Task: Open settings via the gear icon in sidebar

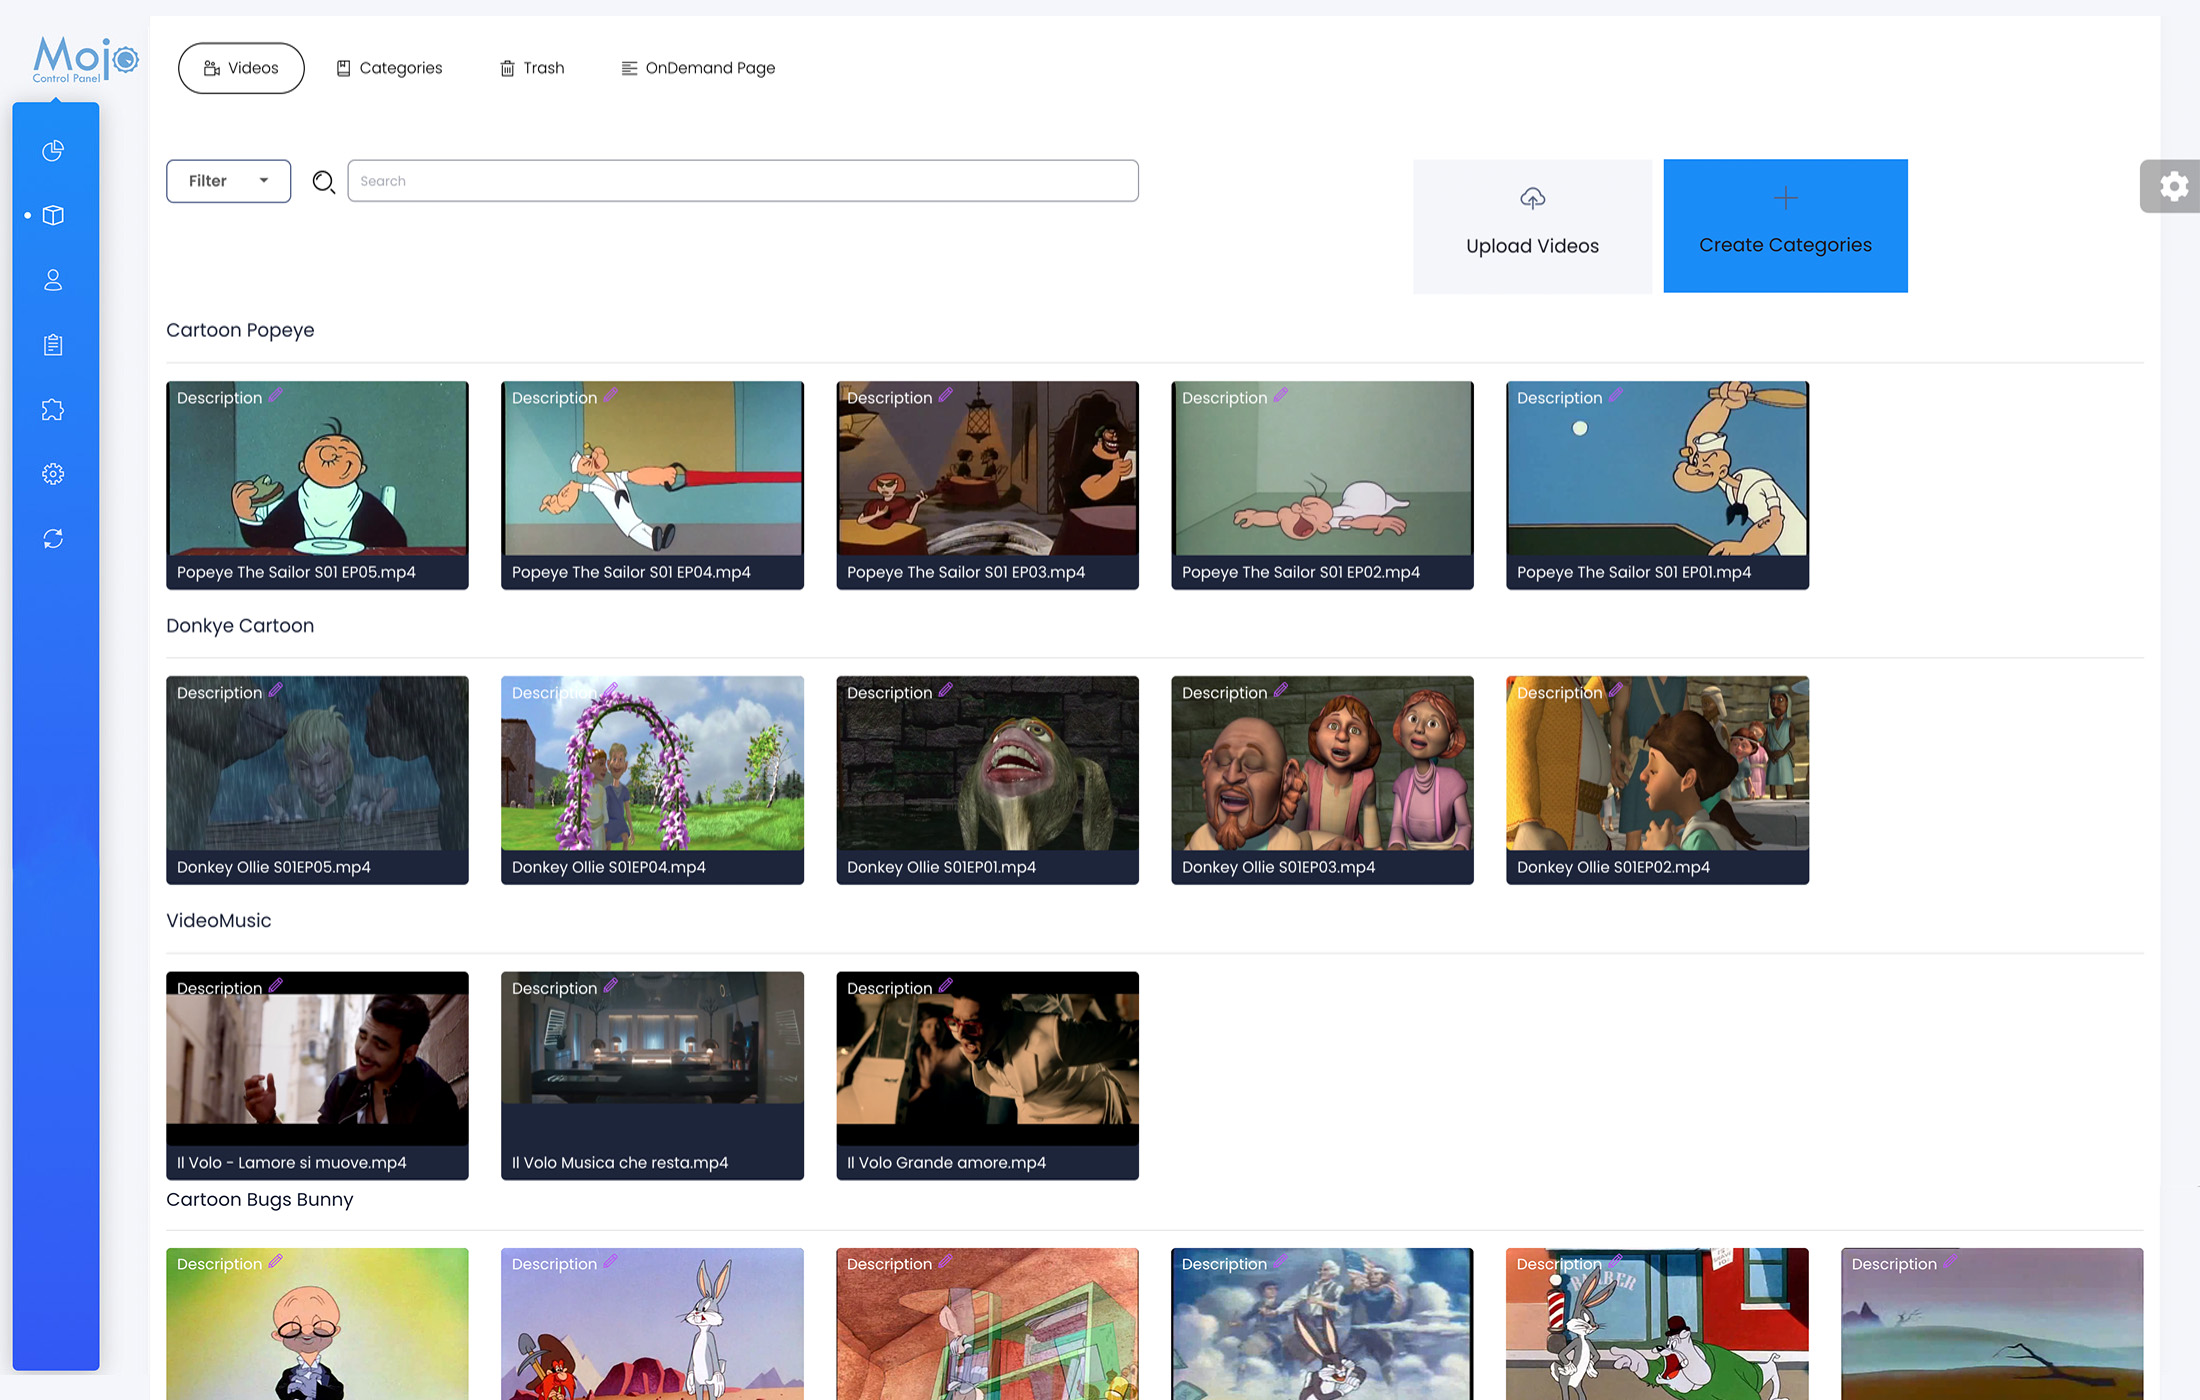Action: coord(52,474)
